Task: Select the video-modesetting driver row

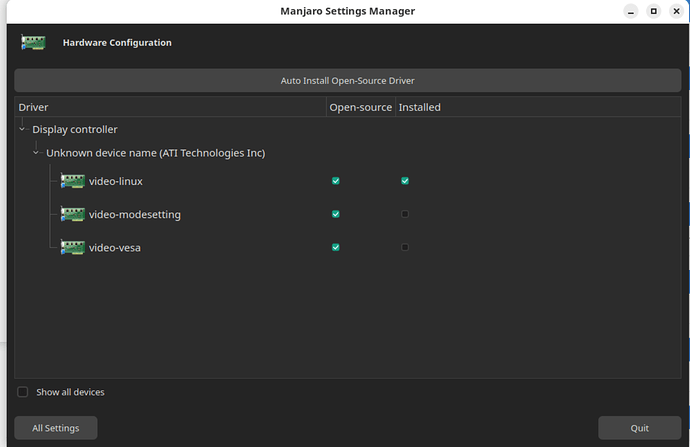Action: tap(134, 214)
